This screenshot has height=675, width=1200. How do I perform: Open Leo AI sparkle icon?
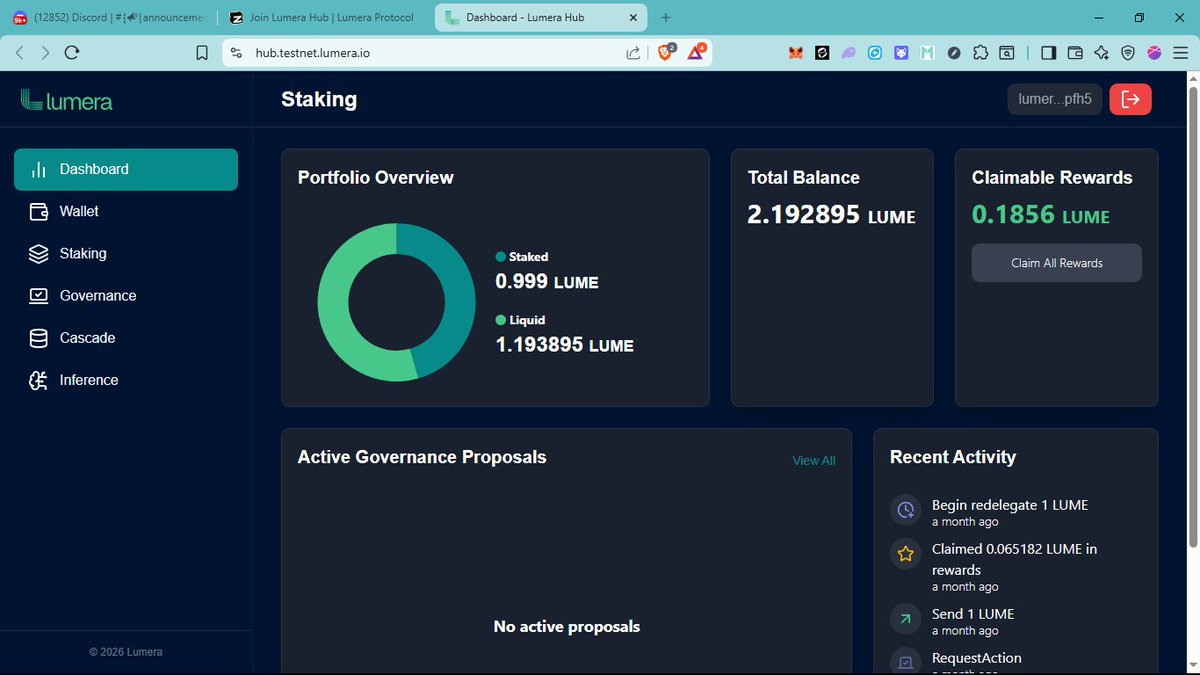(1101, 53)
